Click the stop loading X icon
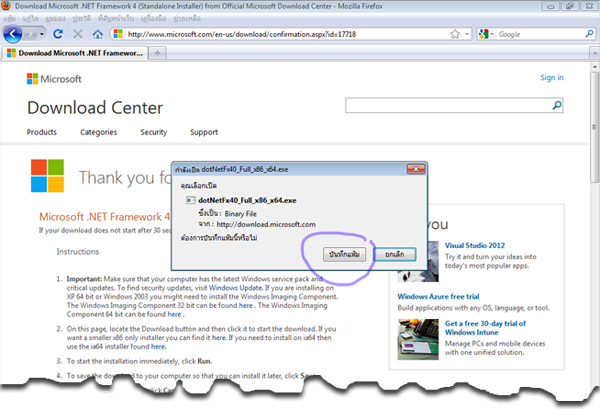Screen dimensions: 600x409 pos(78,34)
